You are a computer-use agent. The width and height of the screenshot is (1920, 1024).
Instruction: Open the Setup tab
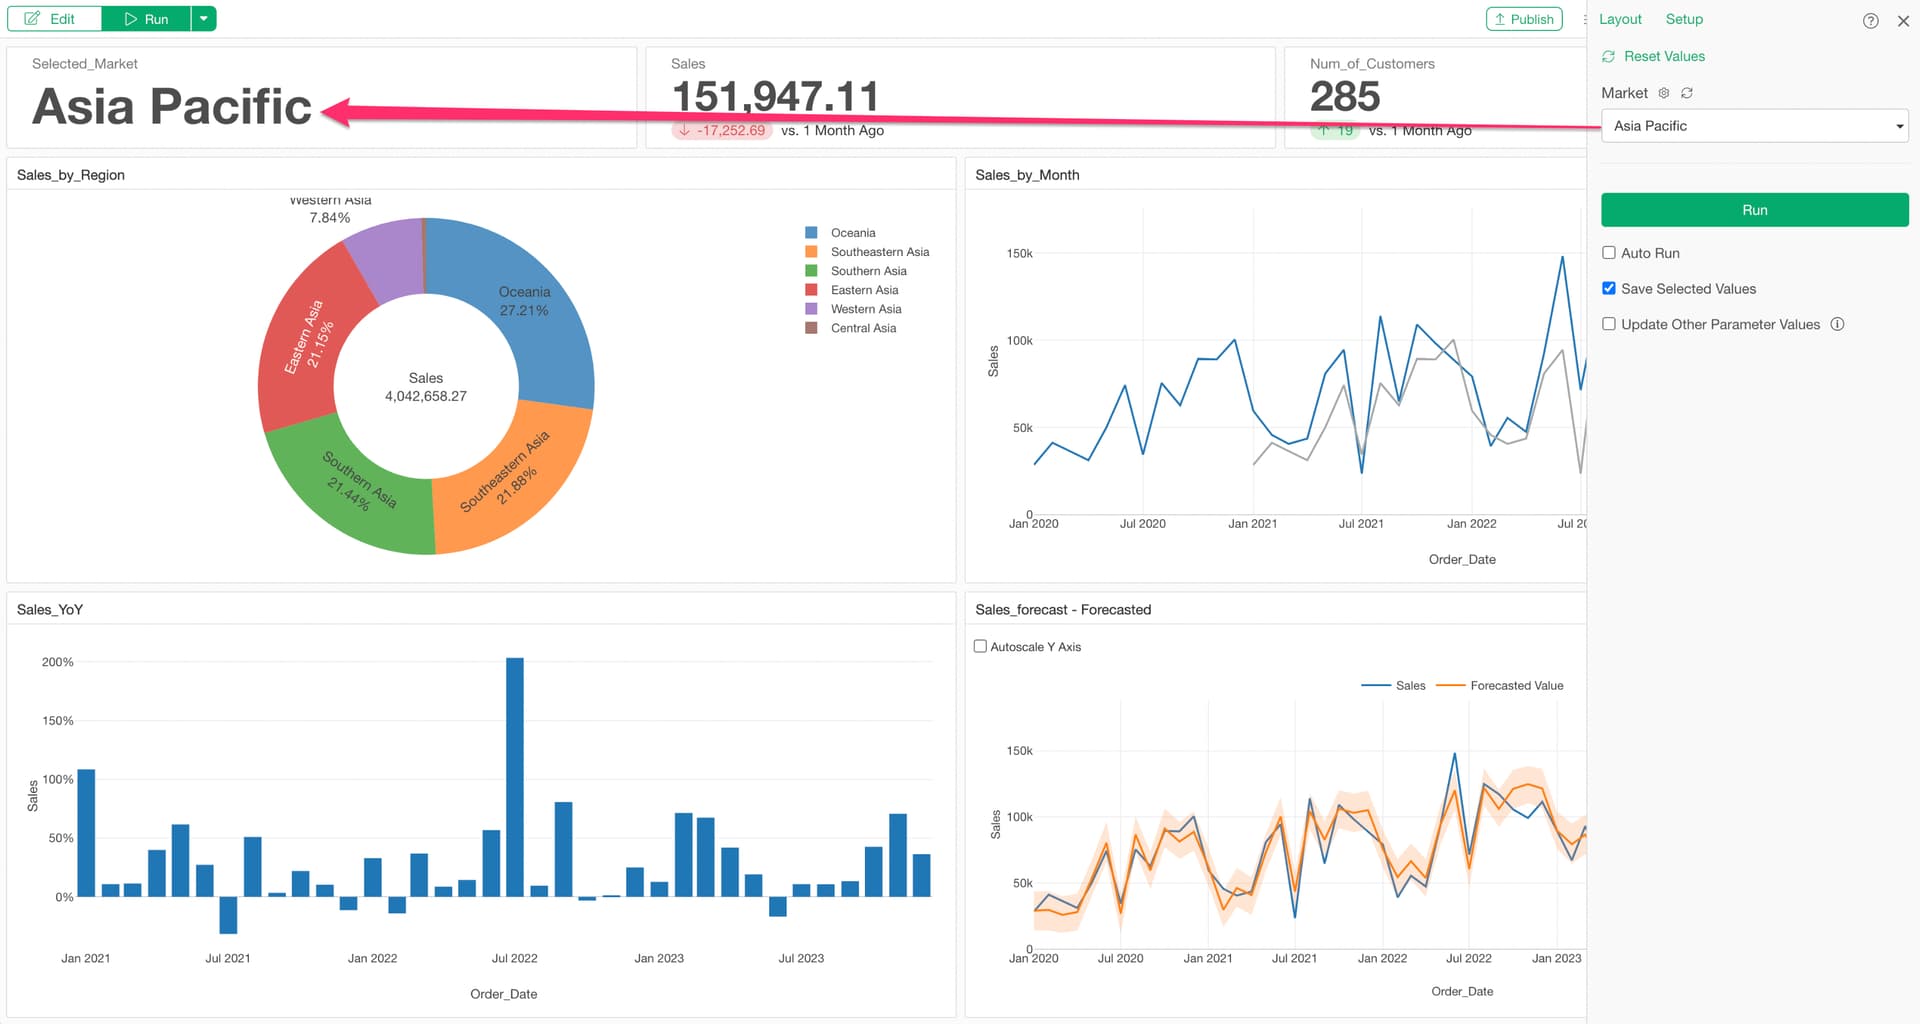(x=1684, y=19)
